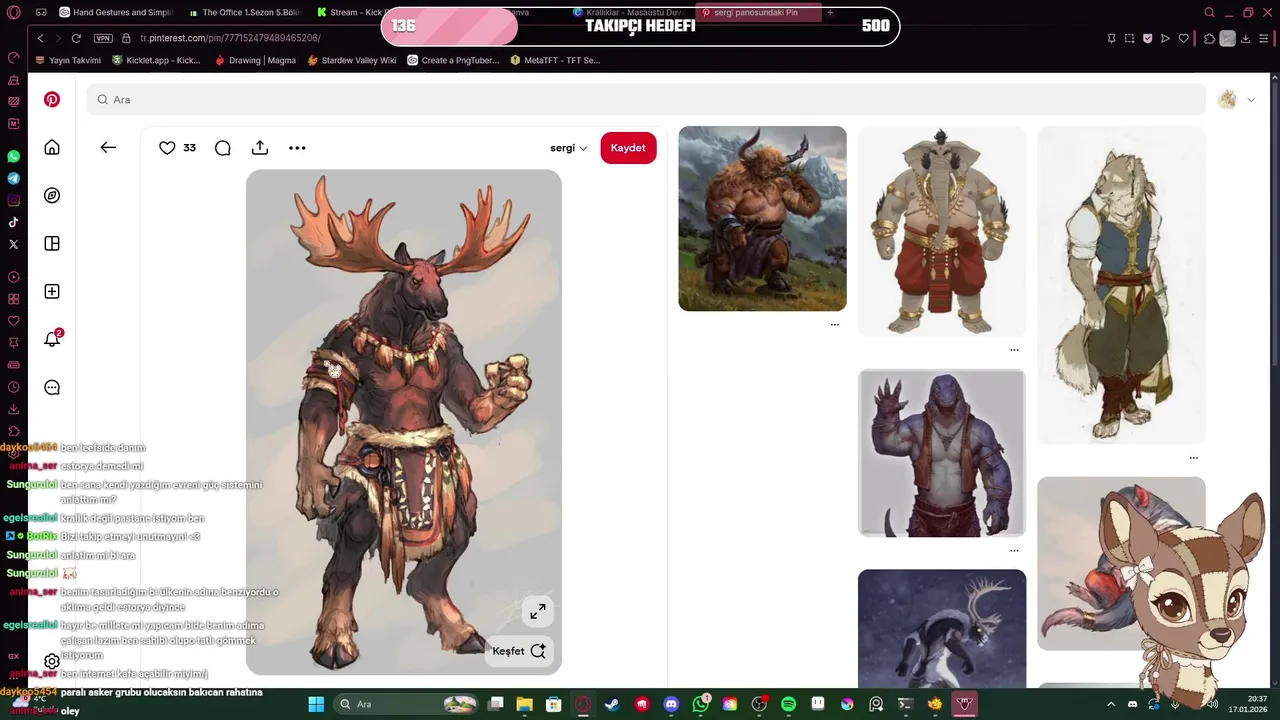Open the wolf character pin thumbnail
1280x720 pixels.
tap(1121, 285)
